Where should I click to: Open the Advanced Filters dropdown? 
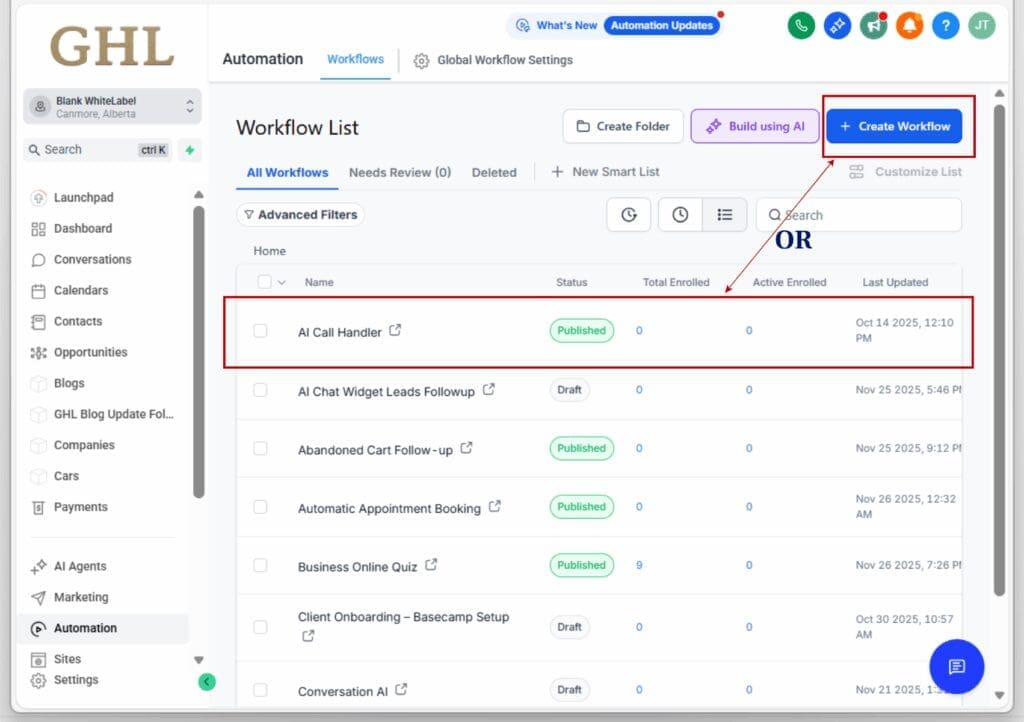[x=300, y=215]
